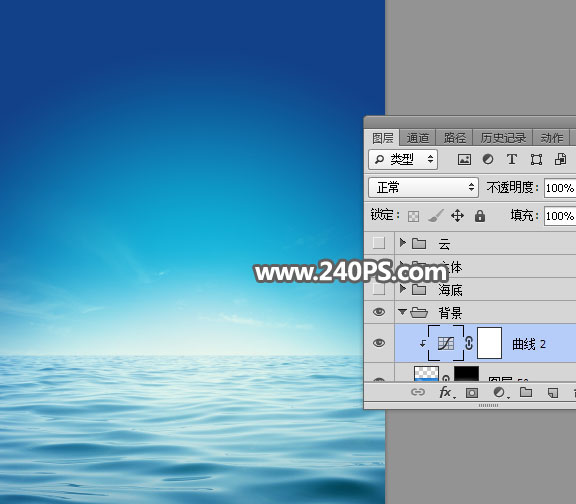Viewport: 576px width, 504px height.
Task: Select the 曲线 2 layer name
Action: (x=529, y=344)
